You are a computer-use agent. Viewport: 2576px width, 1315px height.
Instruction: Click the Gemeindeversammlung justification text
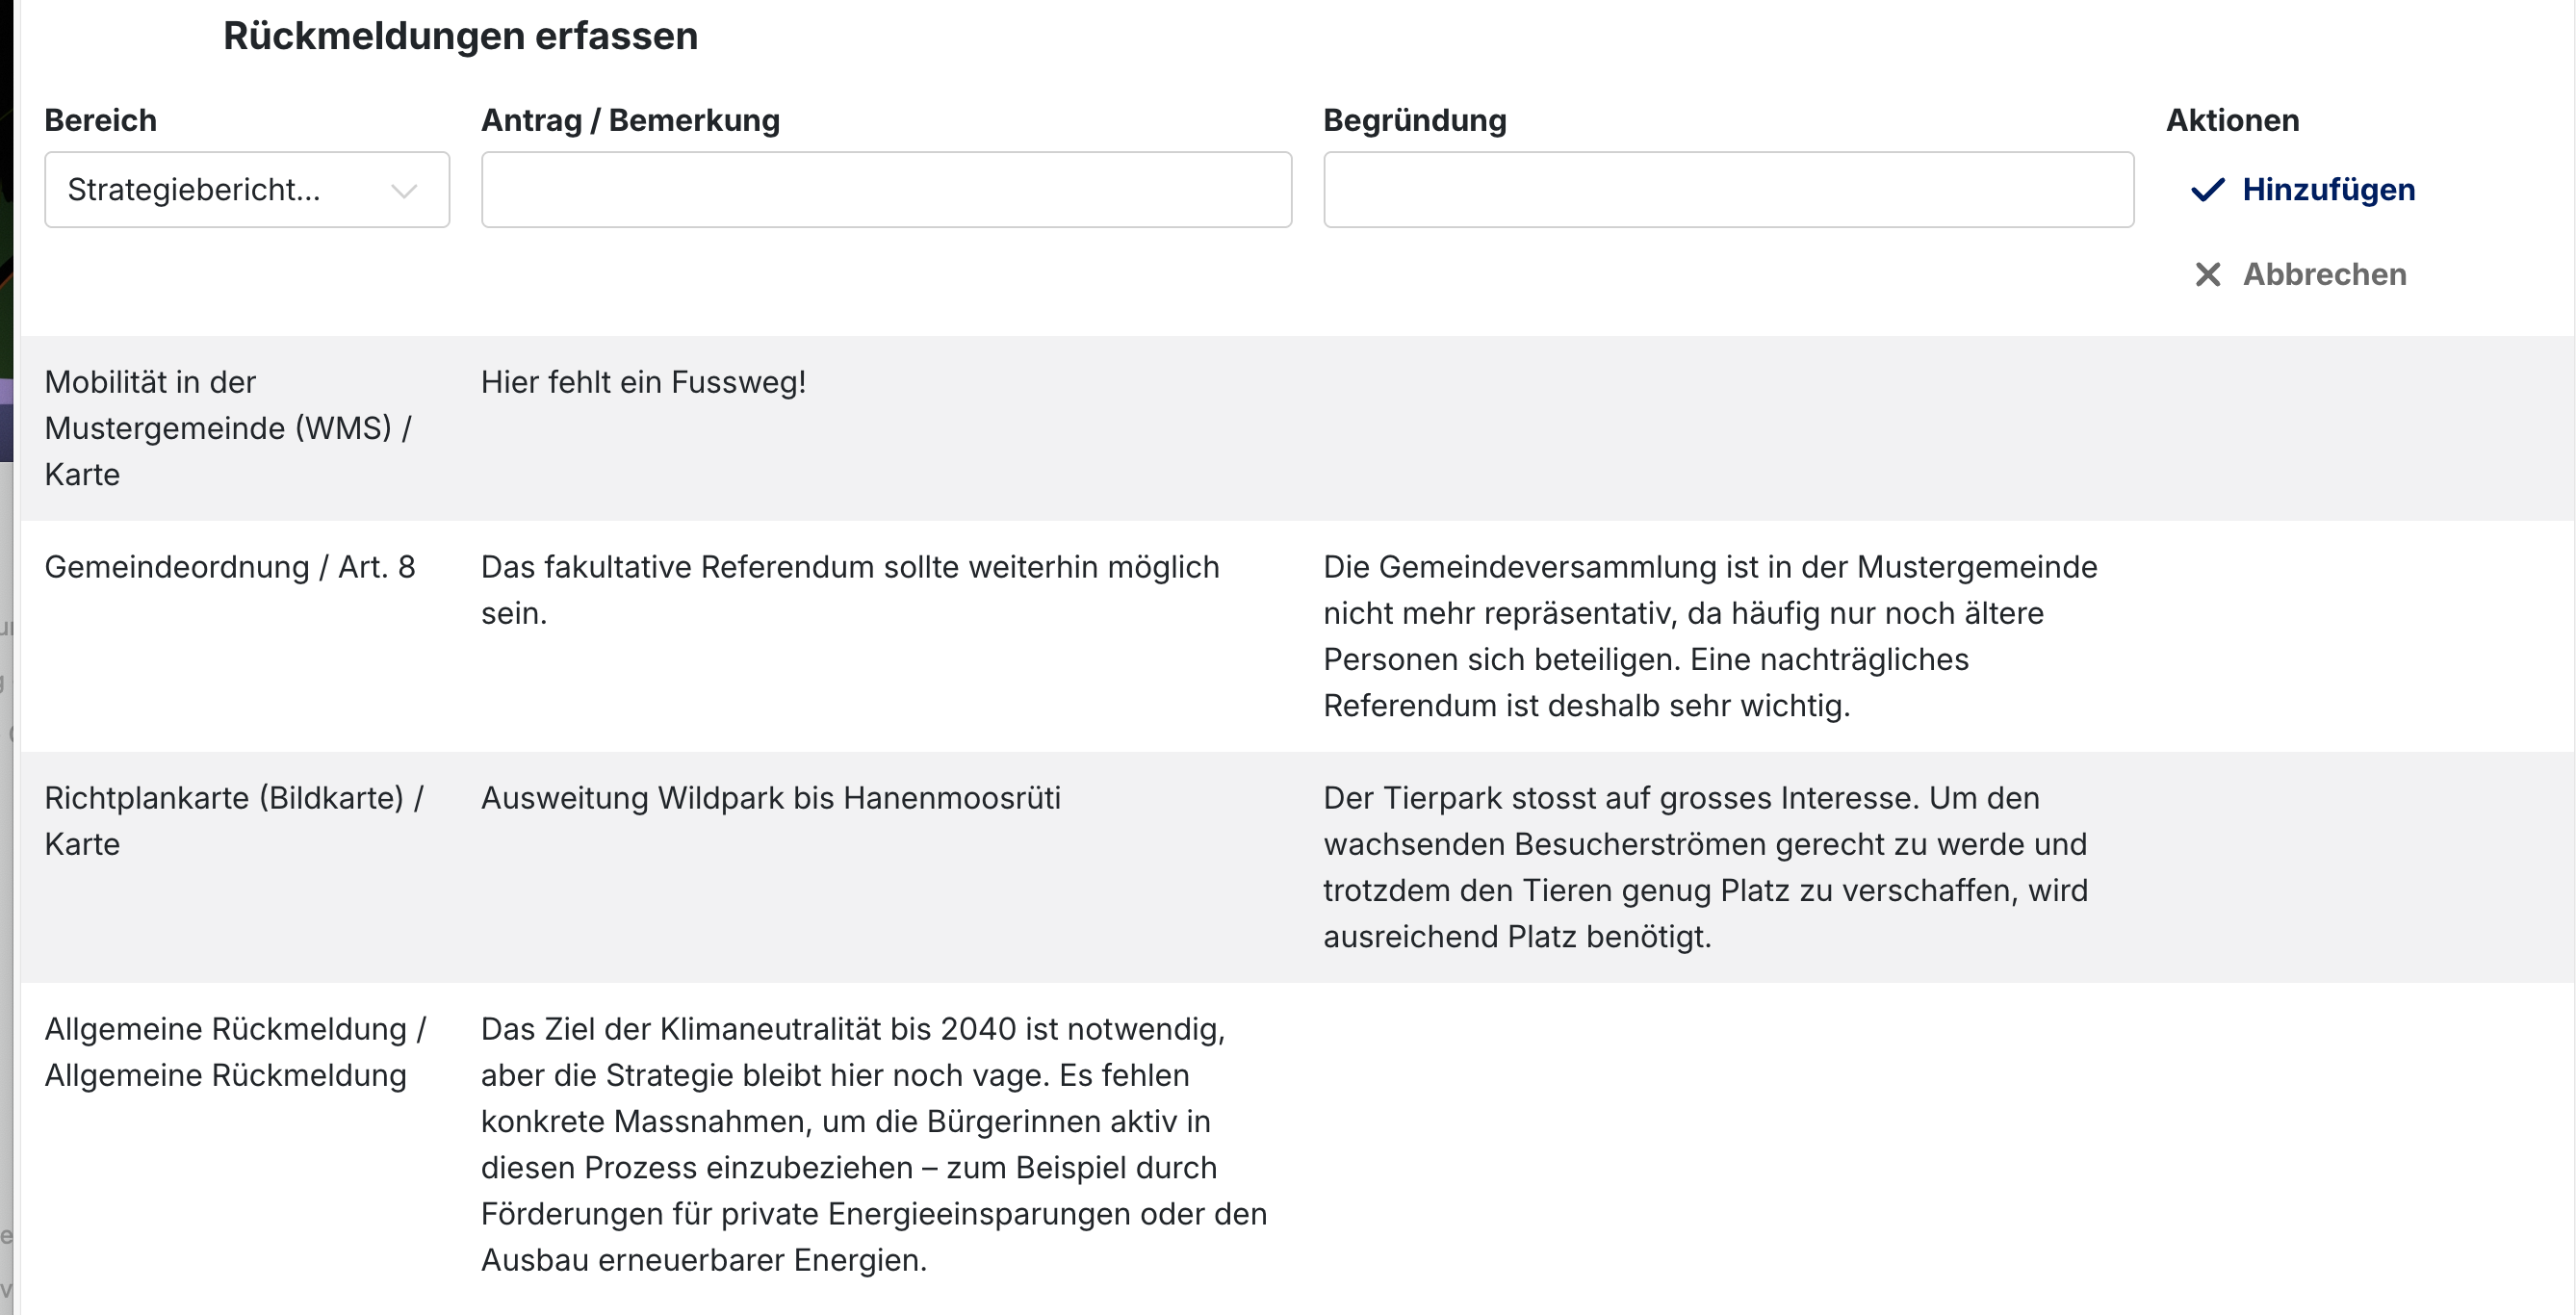point(1710,636)
